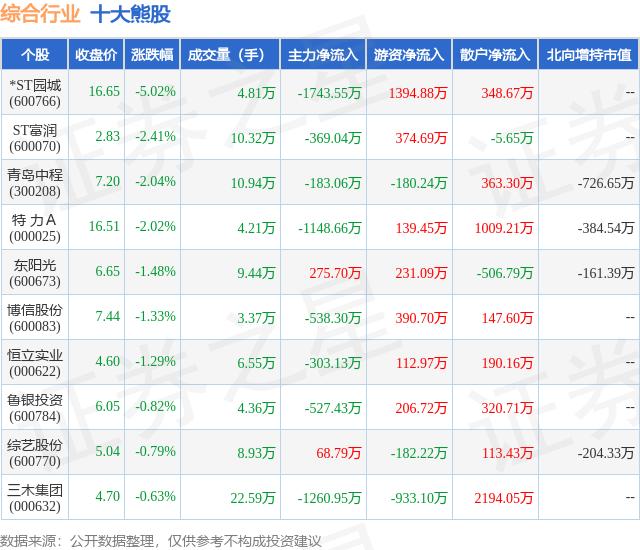Image resolution: width=640 pixels, height=550 pixels.
Task: Click main inflow value 68.79万
Action: tap(339, 453)
